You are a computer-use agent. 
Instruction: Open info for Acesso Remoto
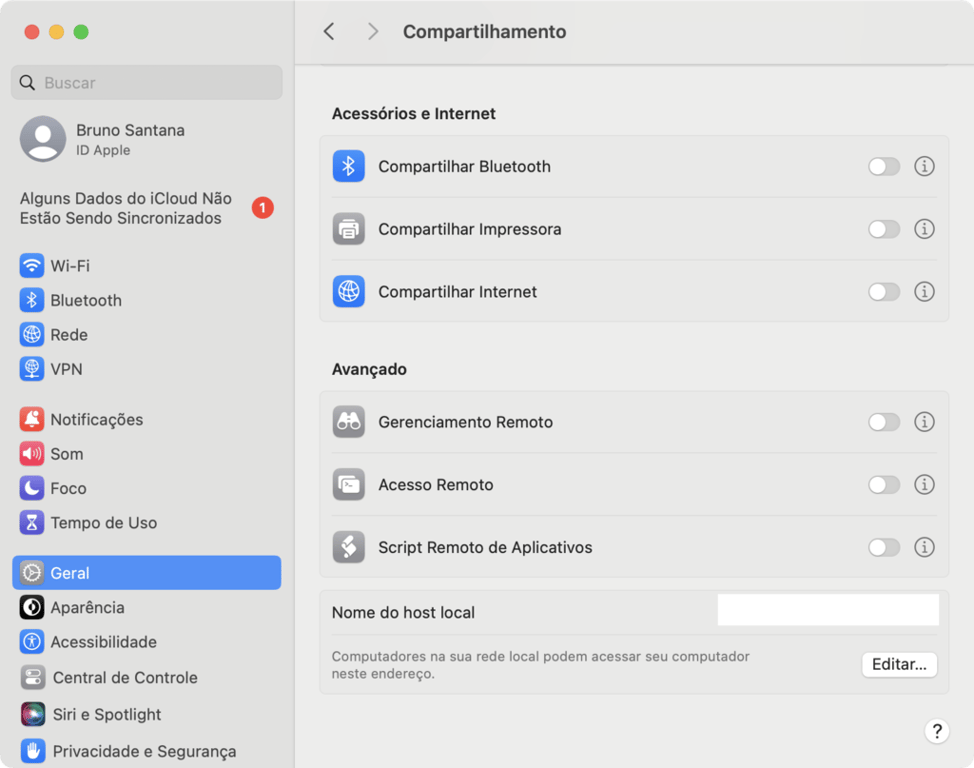925,485
